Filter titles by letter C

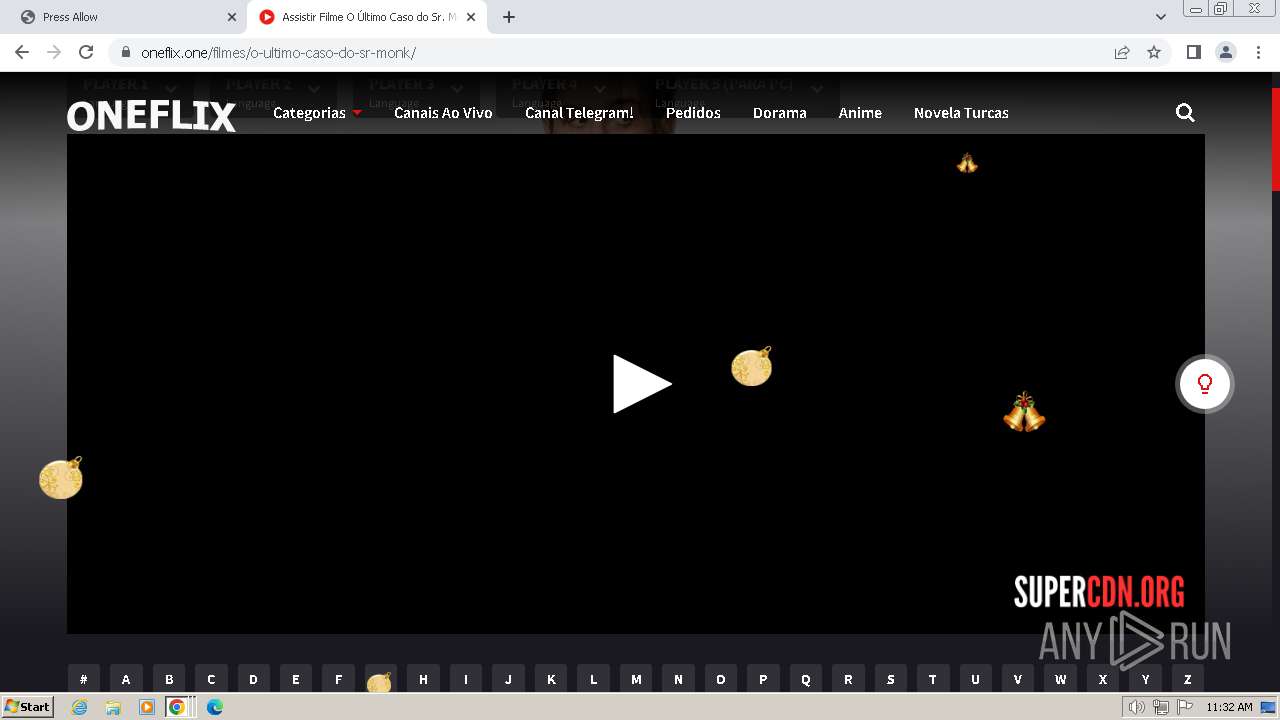pyautogui.click(x=211, y=679)
